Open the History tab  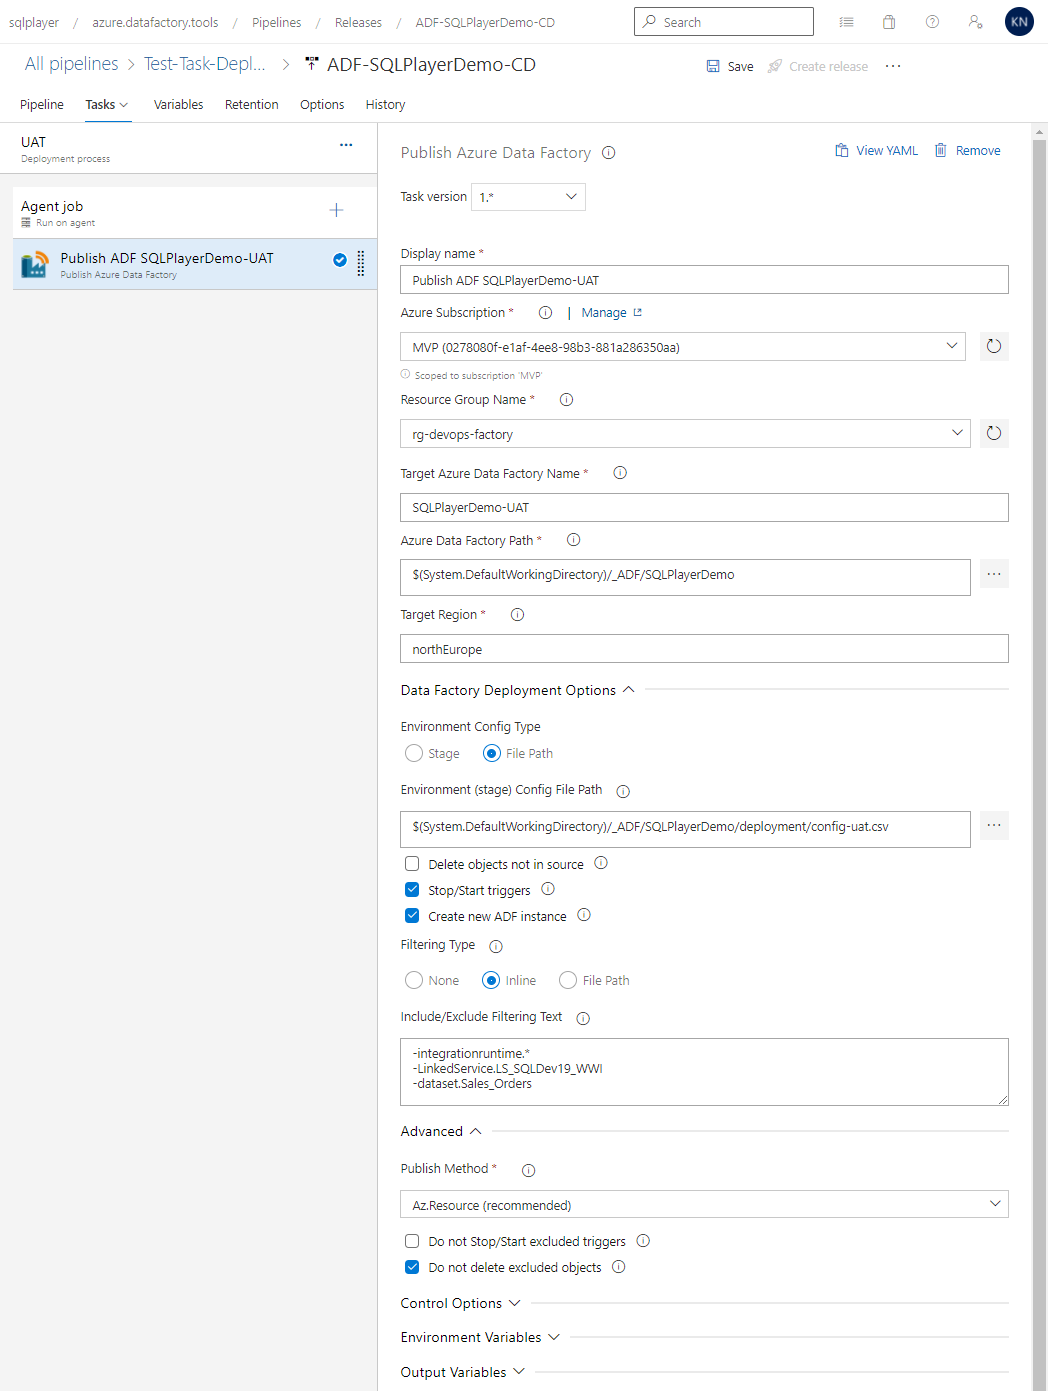385,104
